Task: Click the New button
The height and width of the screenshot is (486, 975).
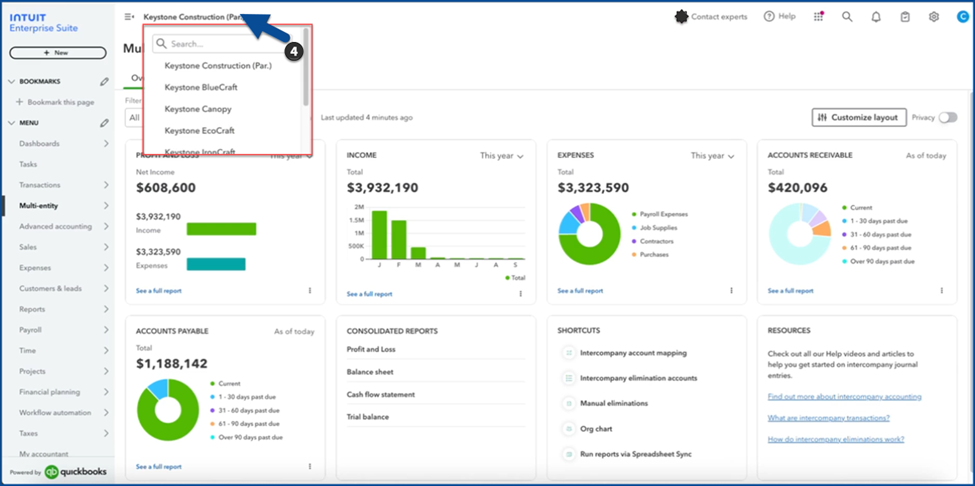Action: (58, 53)
